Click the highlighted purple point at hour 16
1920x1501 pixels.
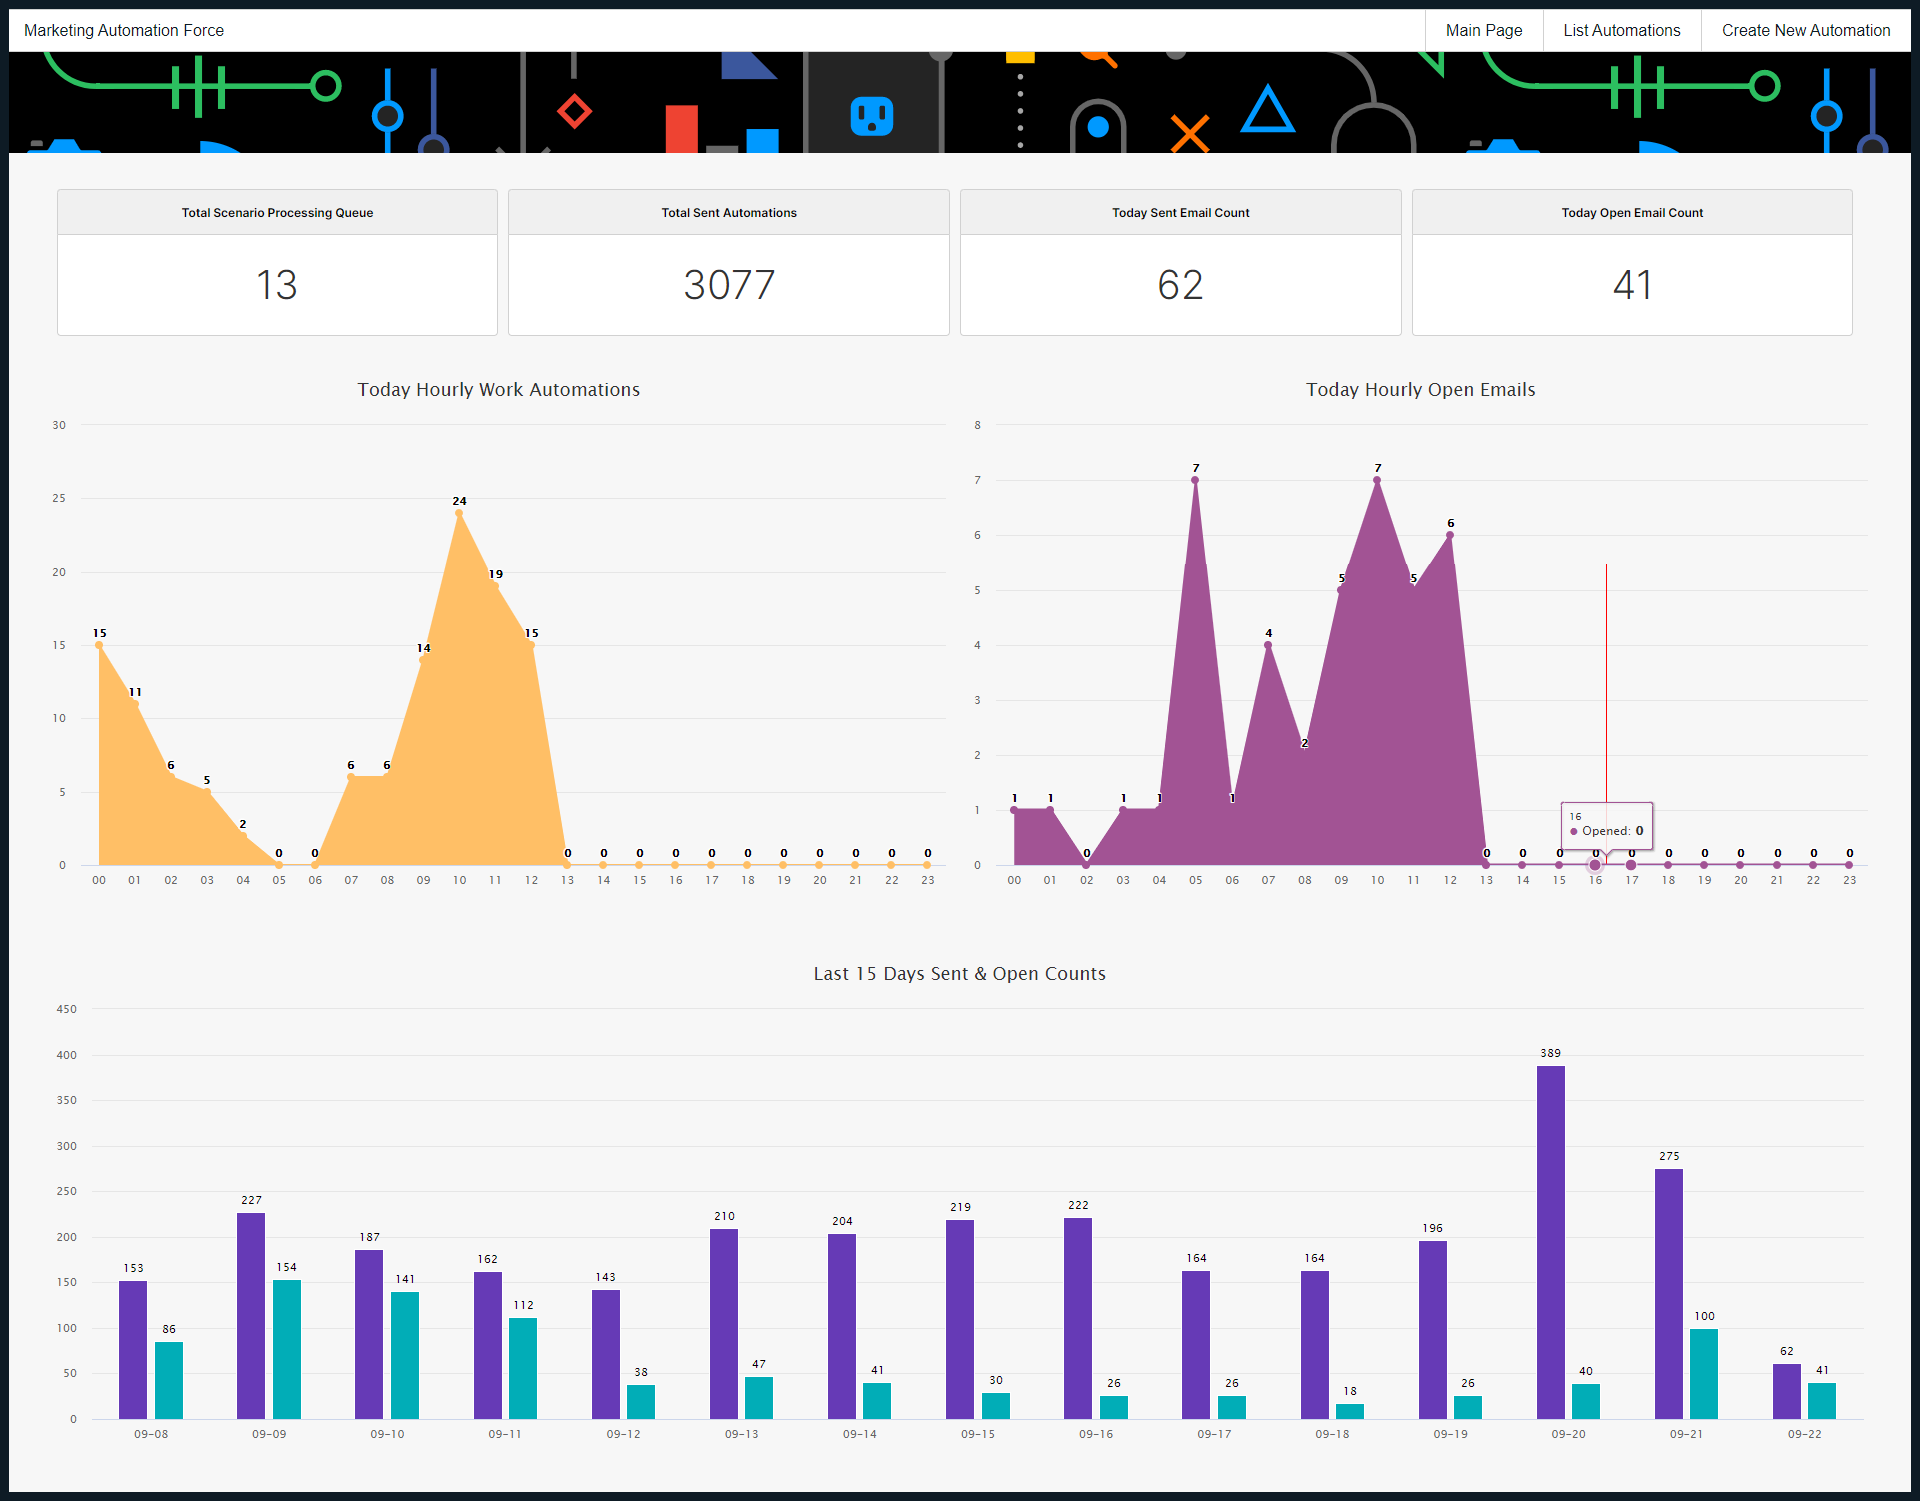click(1595, 865)
